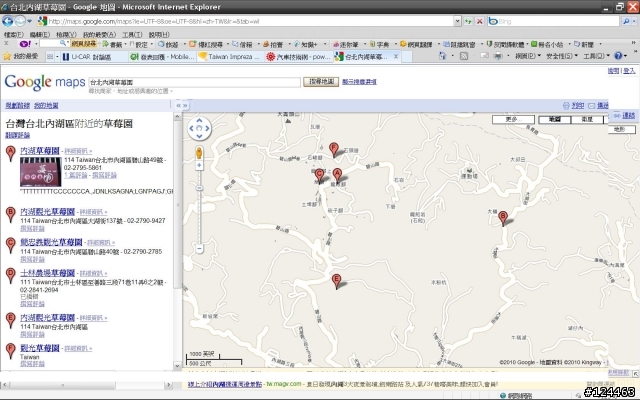
Task: Click the RSS feeds icon
Action: pos(464,56)
